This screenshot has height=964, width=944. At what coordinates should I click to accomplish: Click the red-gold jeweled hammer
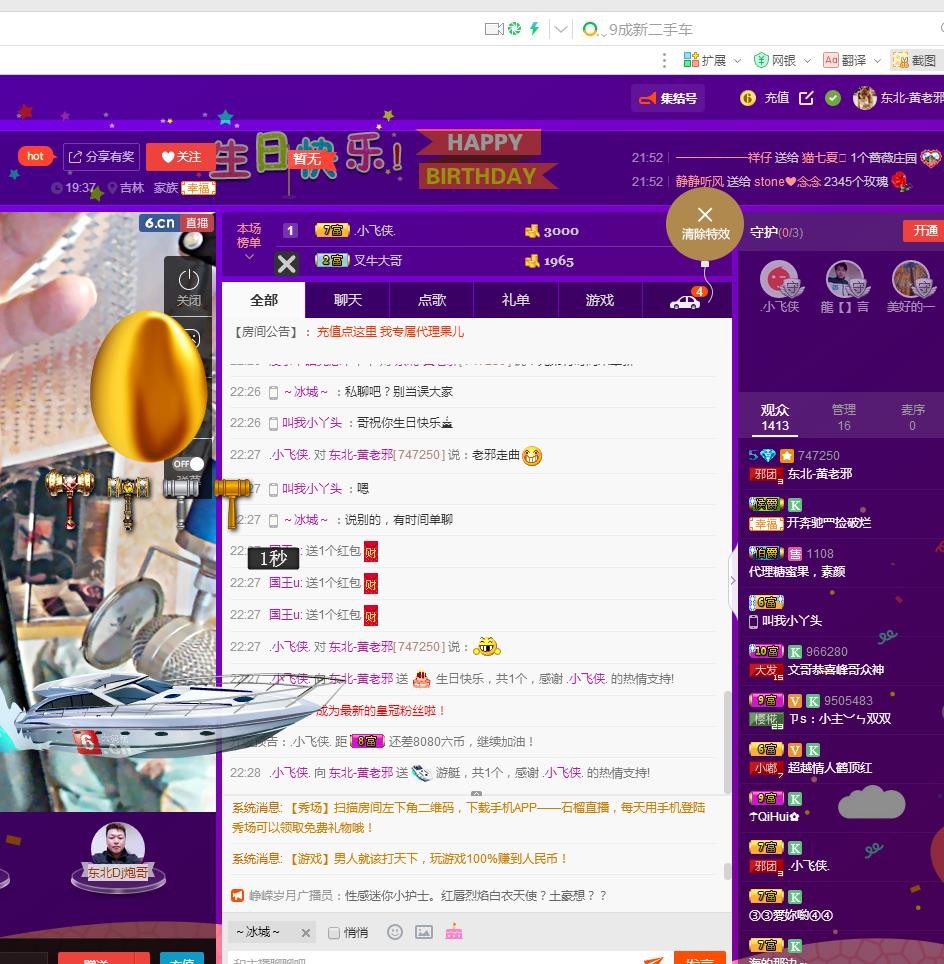click(69, 497)
